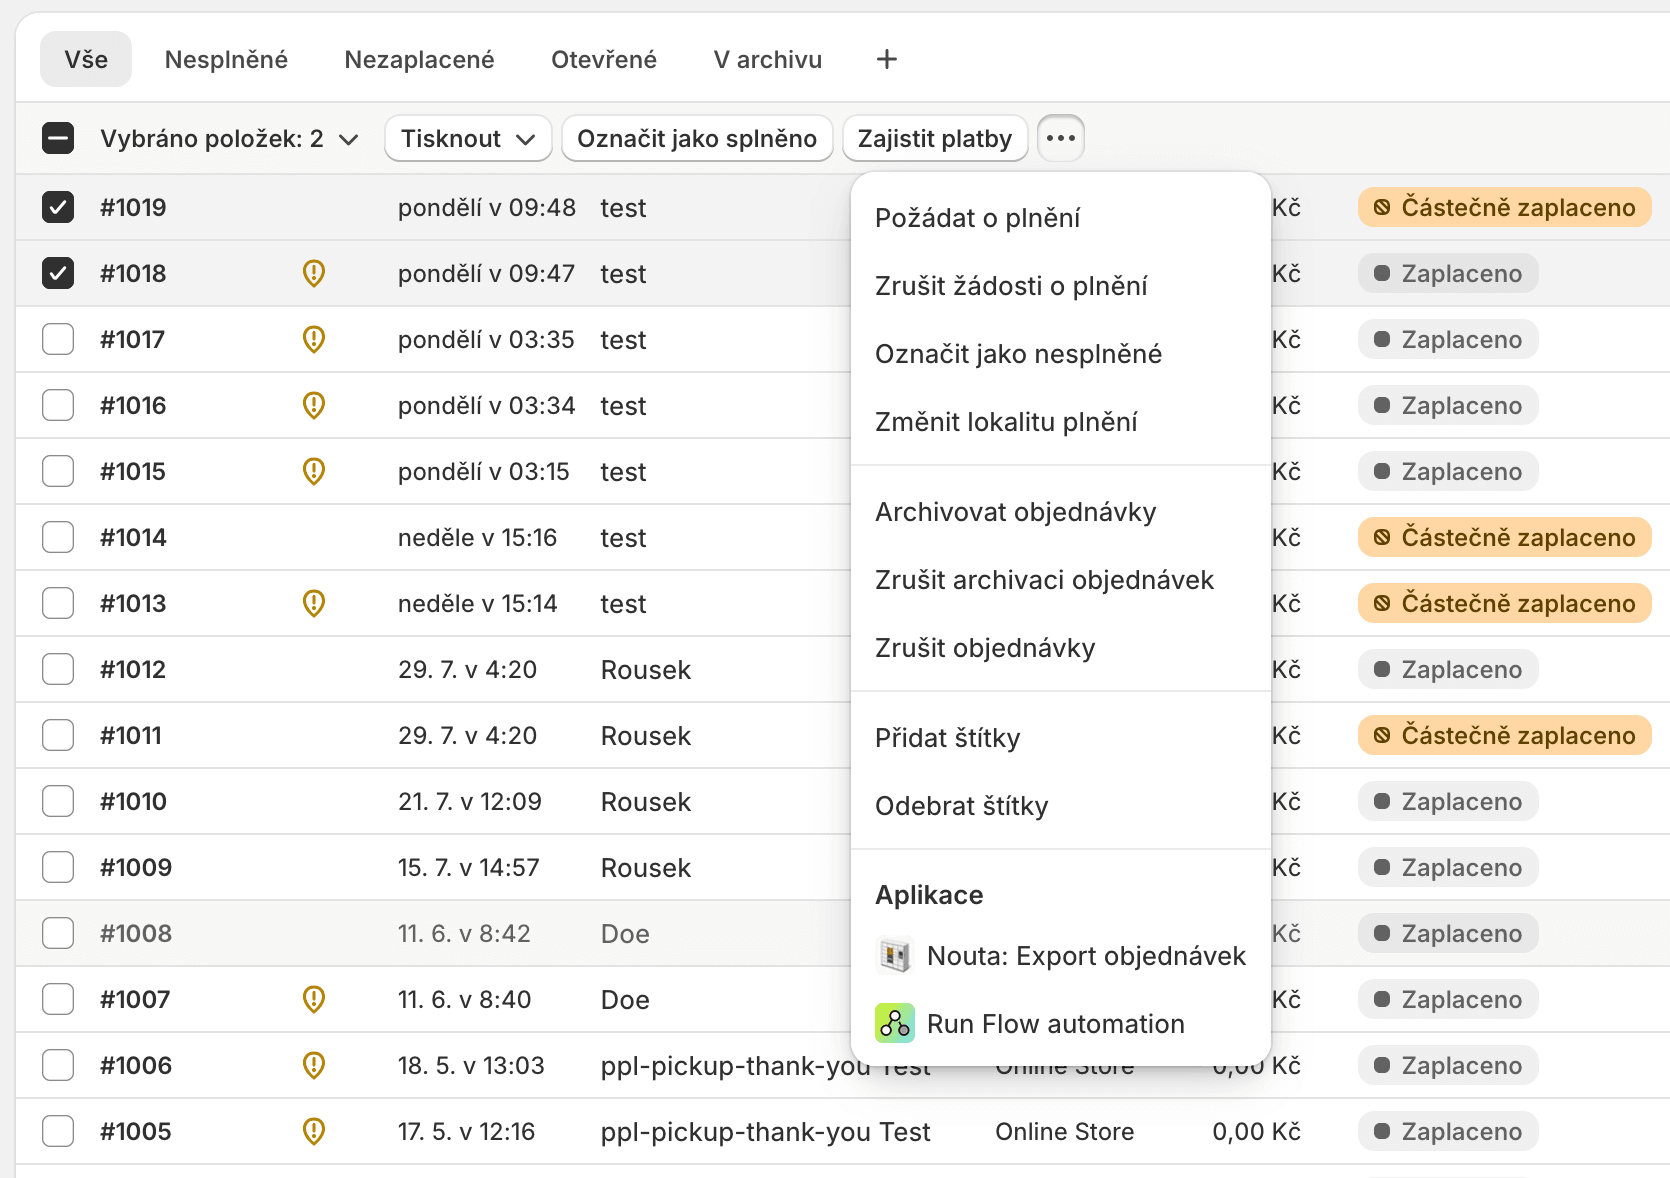This screenshot has width=1670, height=1178.
Task: Click the warning icon on order #1007
Action: pyautogui.click(x=313, y=999)
